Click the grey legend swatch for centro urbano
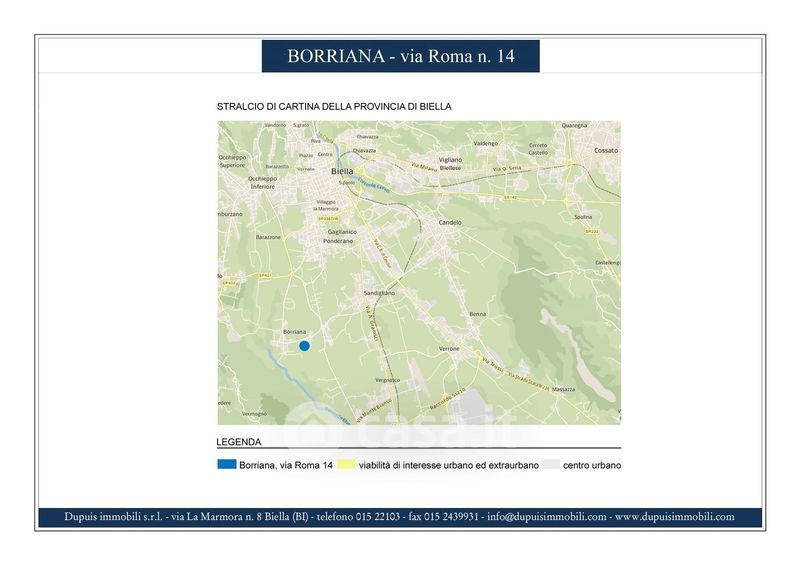 (x=551, y=464)
